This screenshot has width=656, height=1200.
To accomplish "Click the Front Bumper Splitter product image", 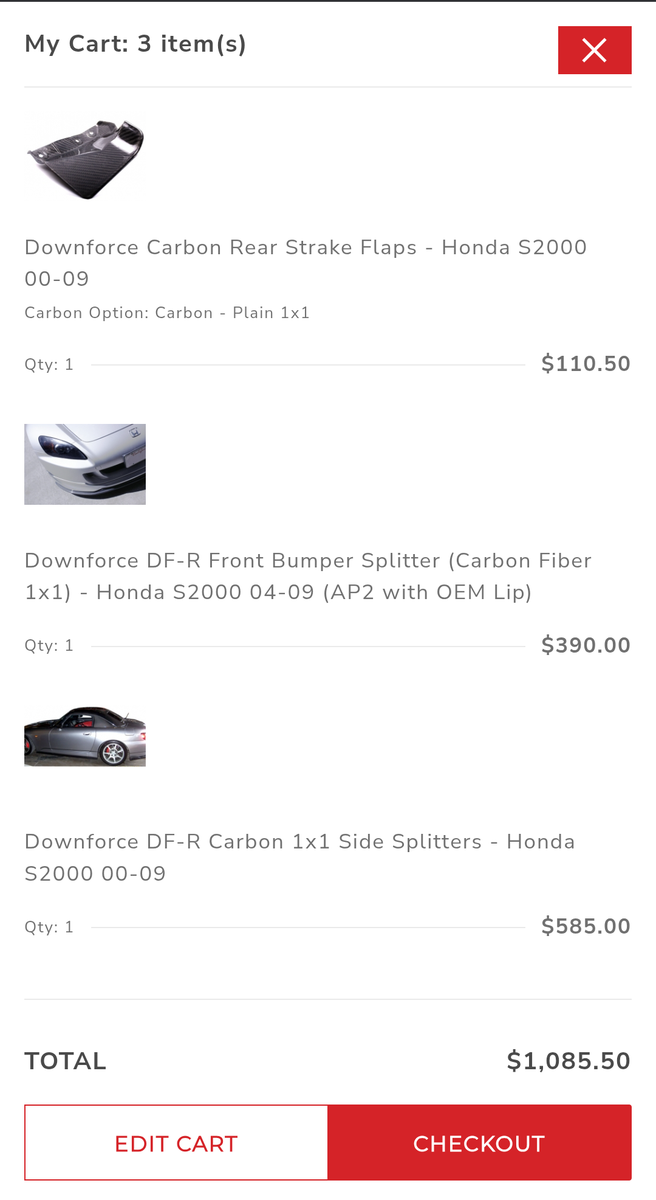I will (x=85, y=464).
